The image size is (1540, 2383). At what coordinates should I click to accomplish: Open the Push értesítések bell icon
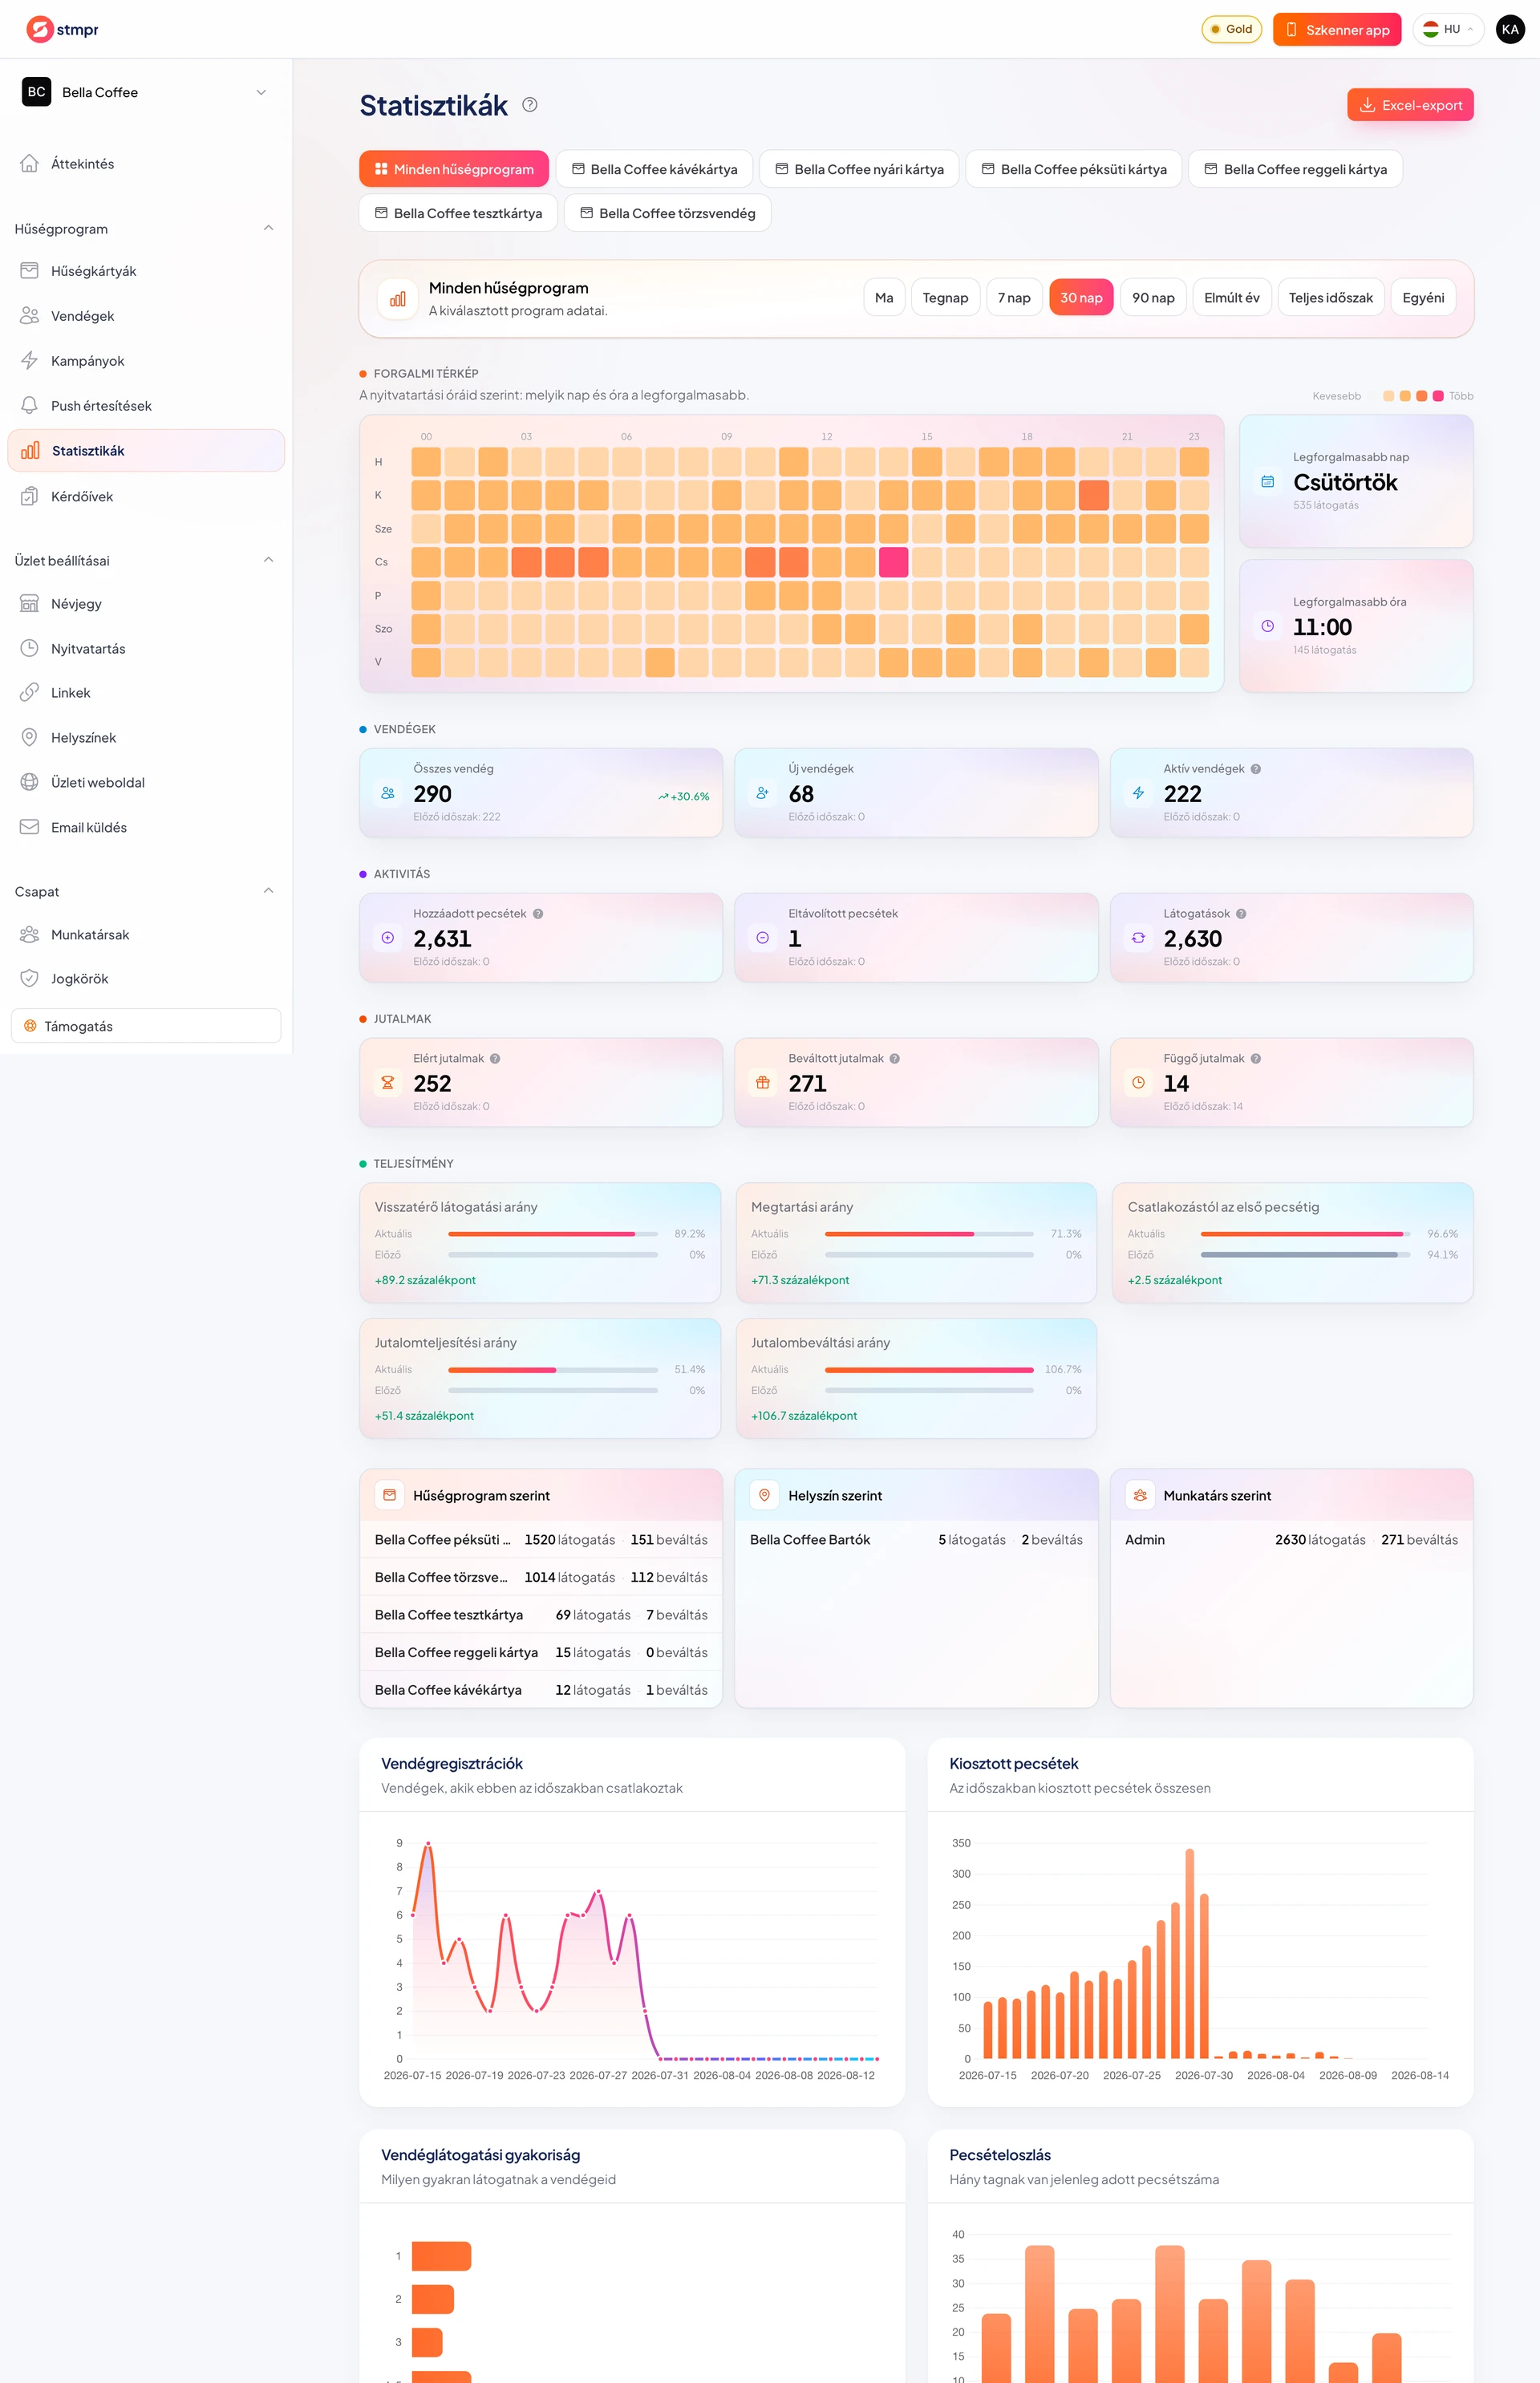coord(30,406)
